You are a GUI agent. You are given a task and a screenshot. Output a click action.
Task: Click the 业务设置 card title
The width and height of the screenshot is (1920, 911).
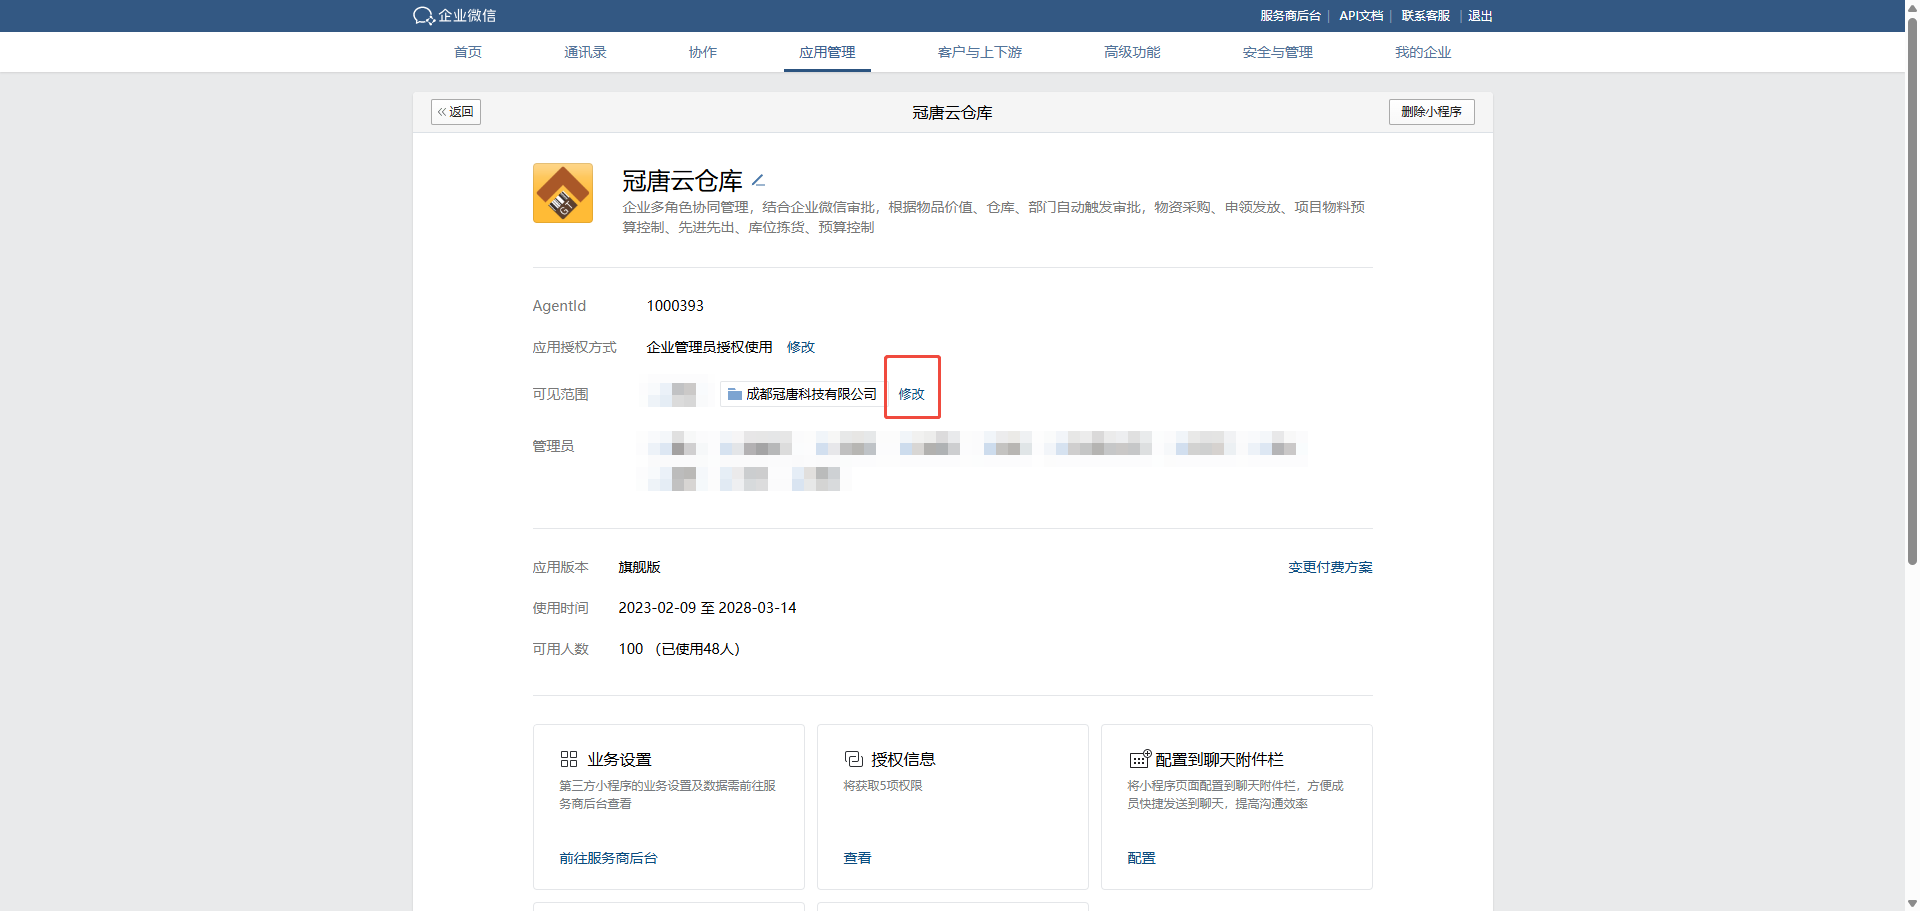click(619, 759)
